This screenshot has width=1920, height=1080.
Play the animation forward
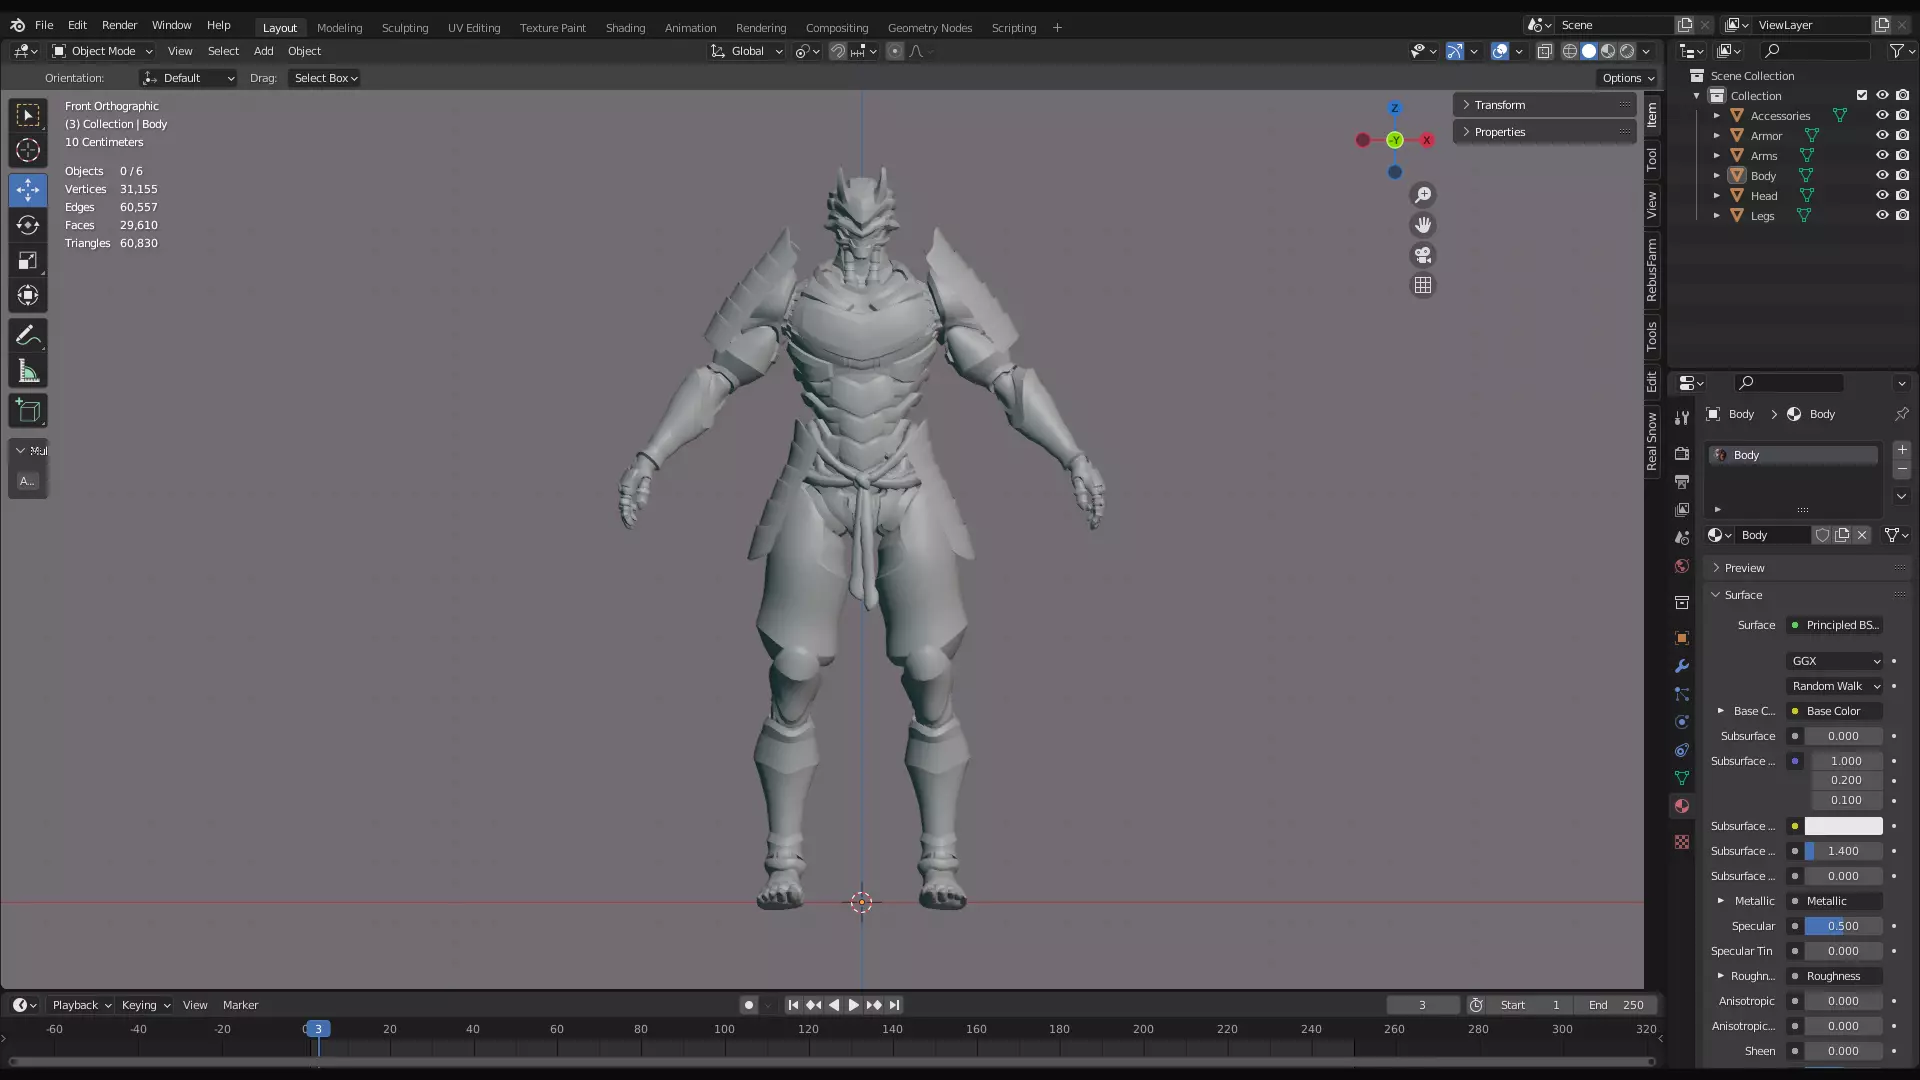(853, 1005)
